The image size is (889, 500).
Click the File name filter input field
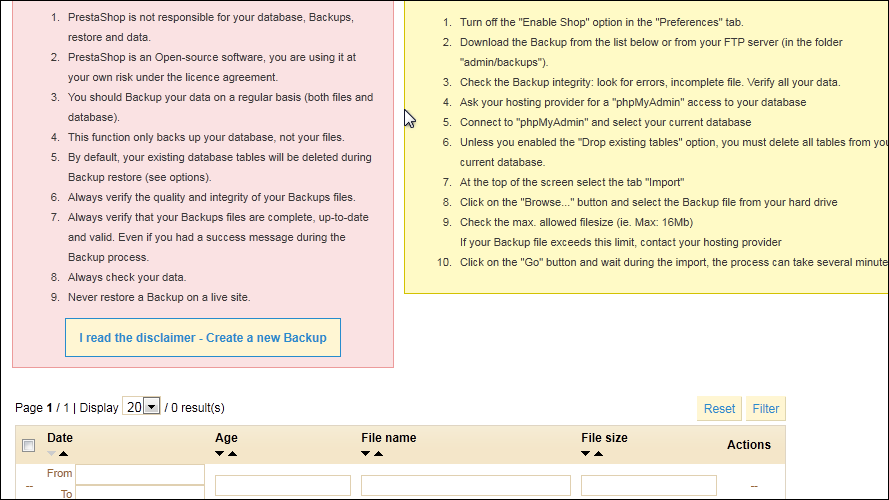465,486
